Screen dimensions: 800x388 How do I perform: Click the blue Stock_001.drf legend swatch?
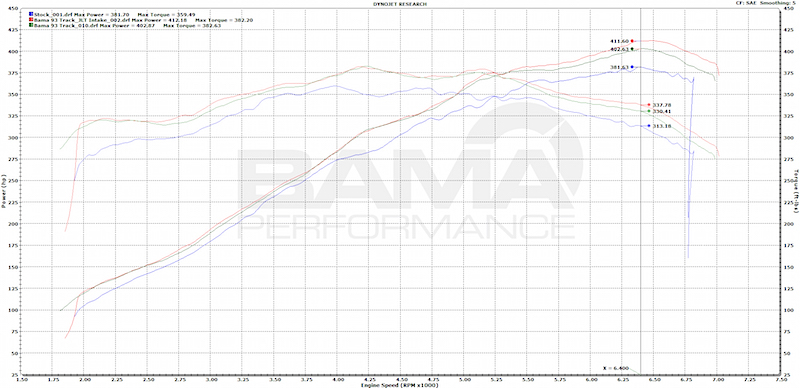pos(31,14)
